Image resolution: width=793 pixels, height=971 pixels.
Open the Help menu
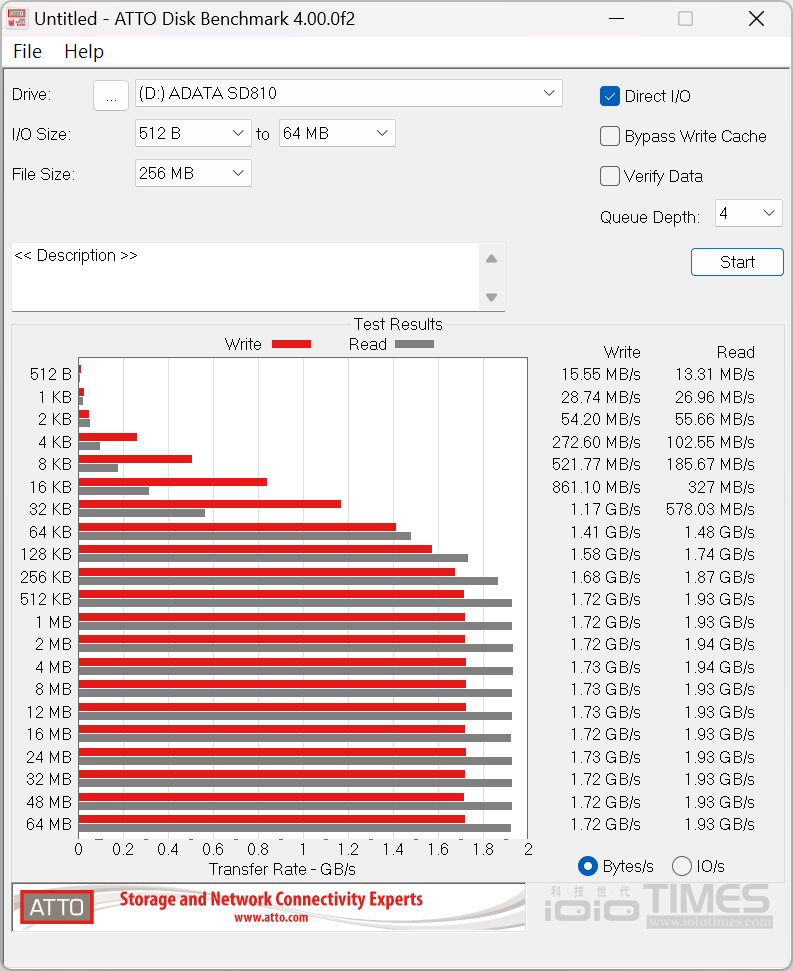pyautogui.click(x=84, y=51)
